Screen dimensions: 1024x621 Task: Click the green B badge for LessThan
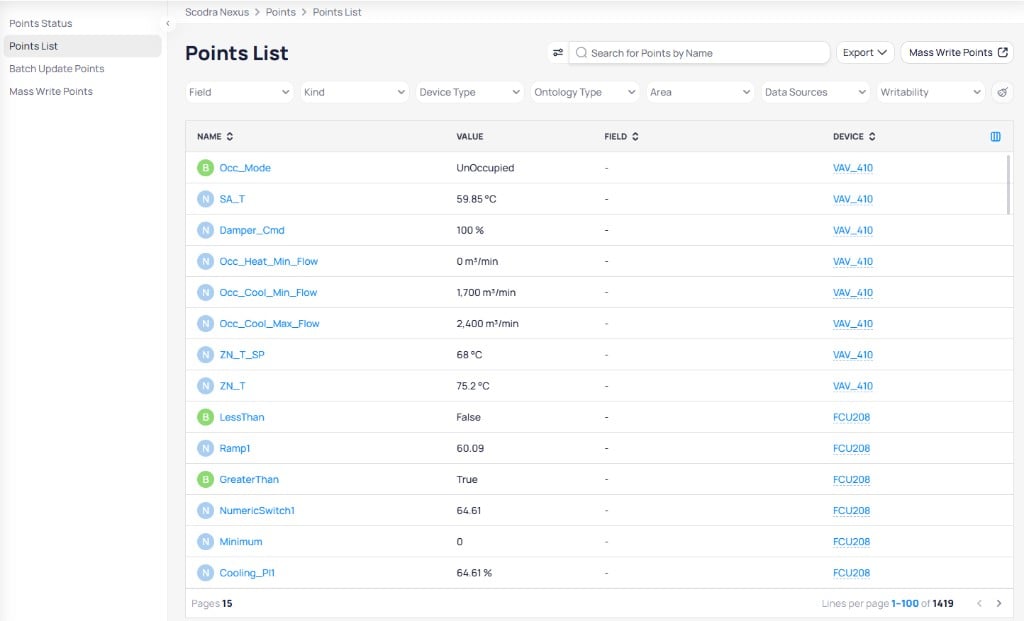pos(206,417)
